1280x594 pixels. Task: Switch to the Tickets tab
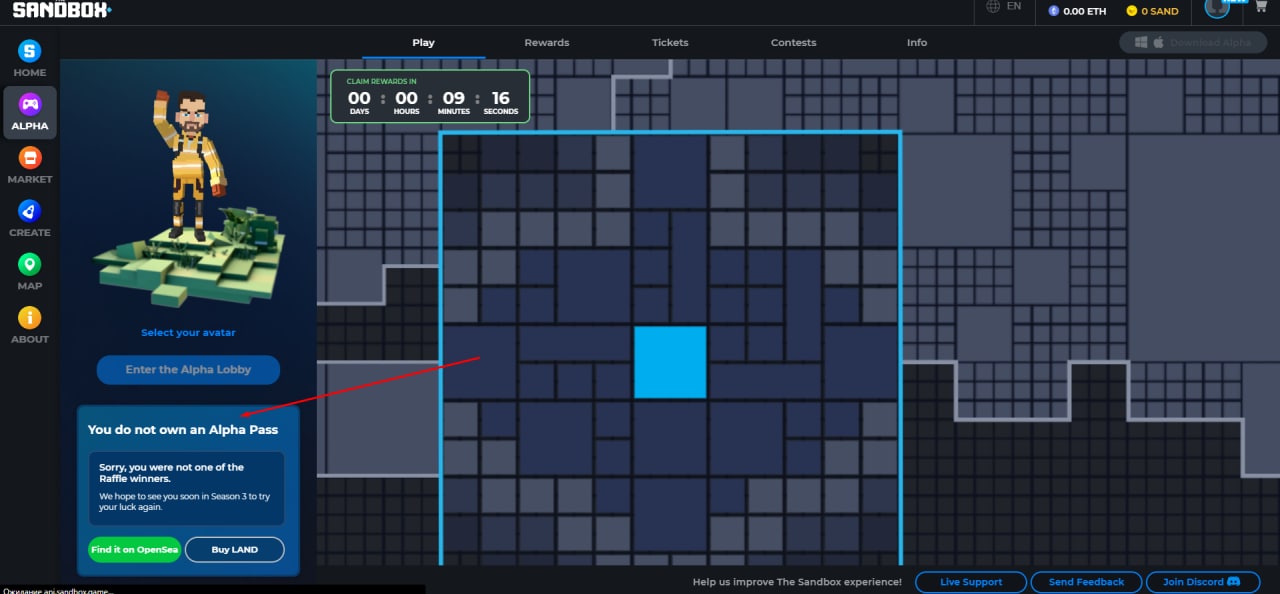pyautogui.click(x=670, y=43)
